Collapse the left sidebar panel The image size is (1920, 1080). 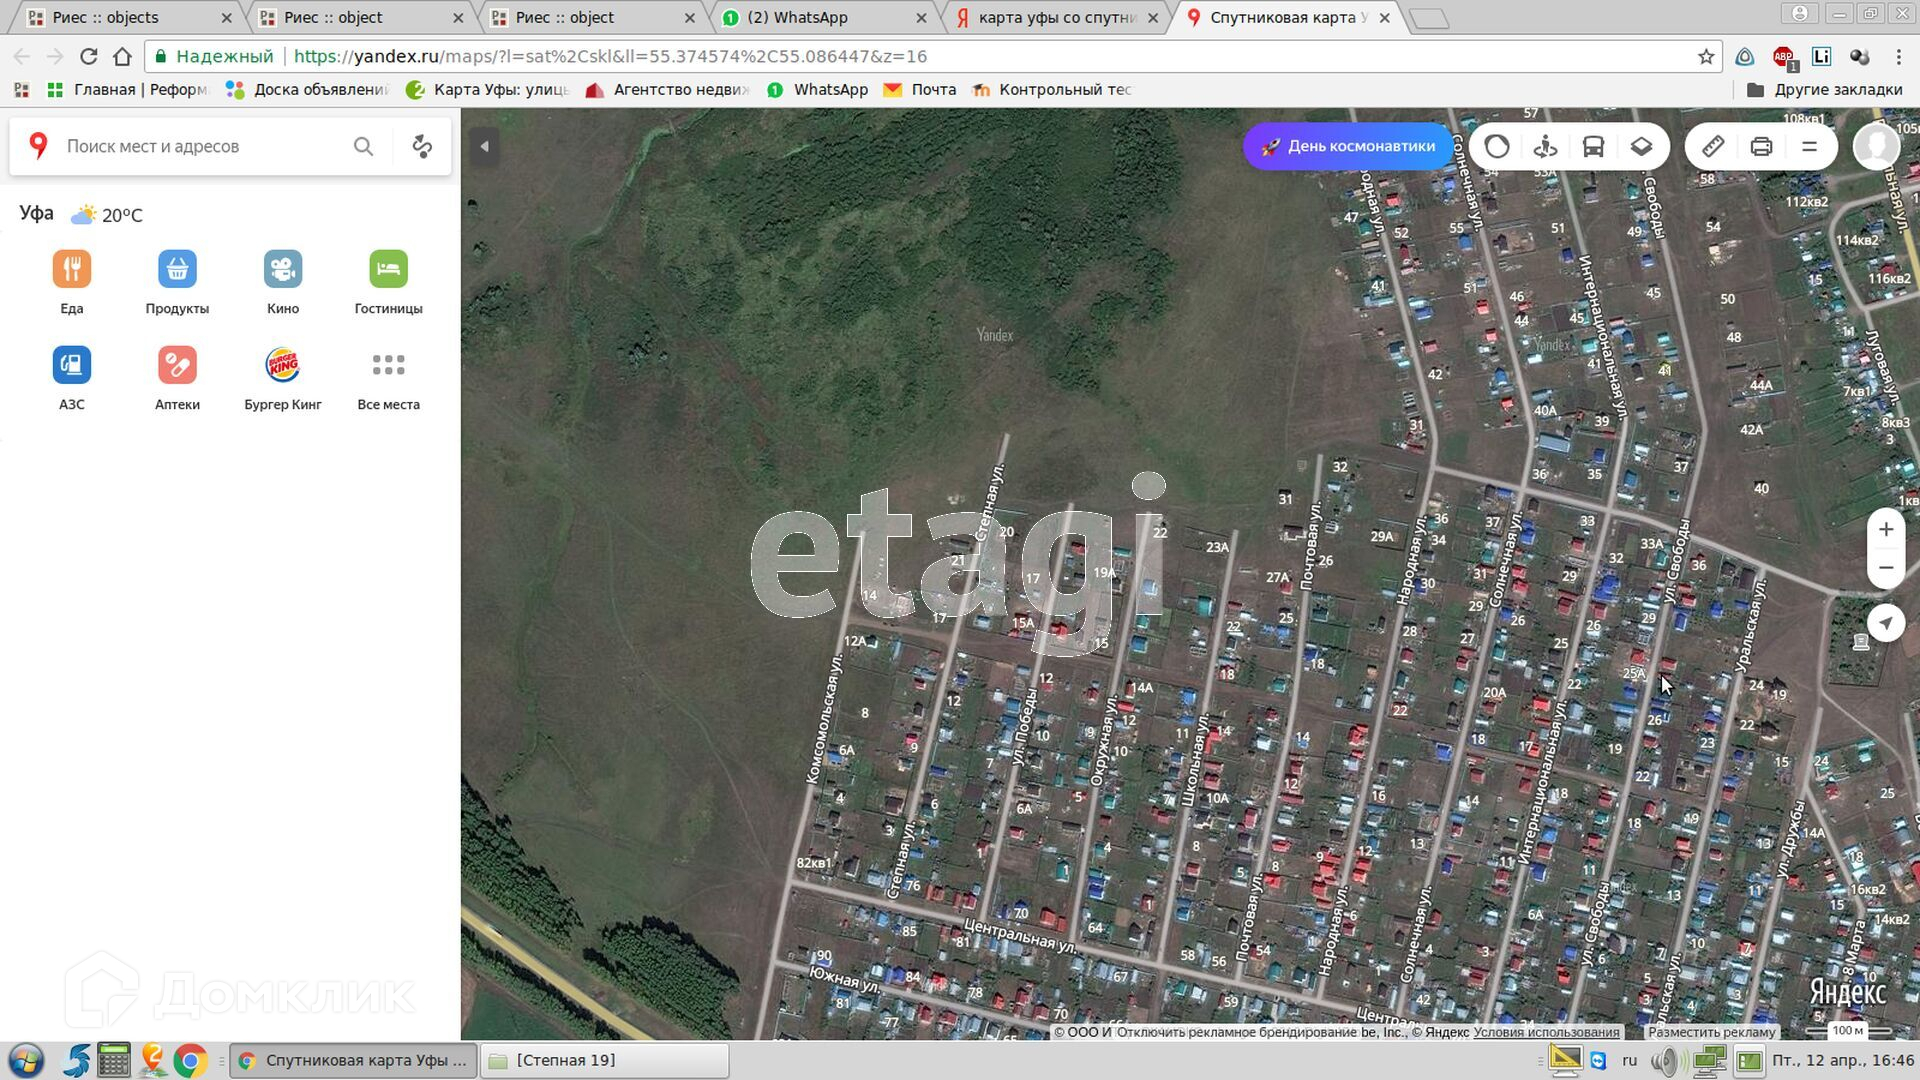(484, 147)
